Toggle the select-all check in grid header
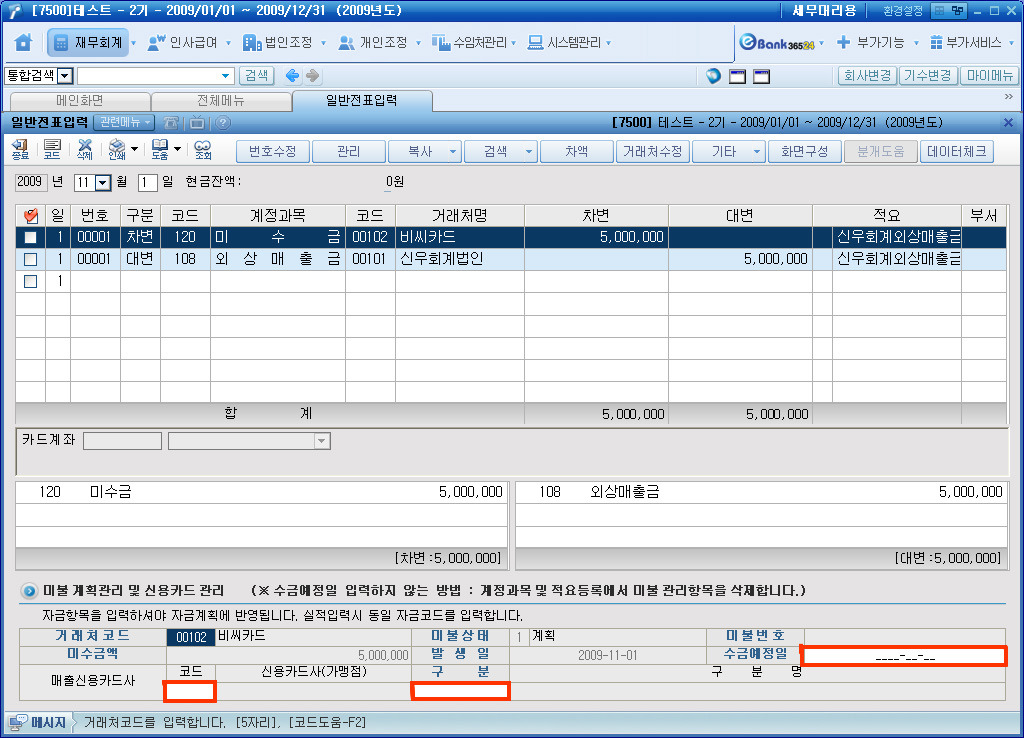Image resolution: width=1024 pixels, height=738 pixels. pos(30,216)
